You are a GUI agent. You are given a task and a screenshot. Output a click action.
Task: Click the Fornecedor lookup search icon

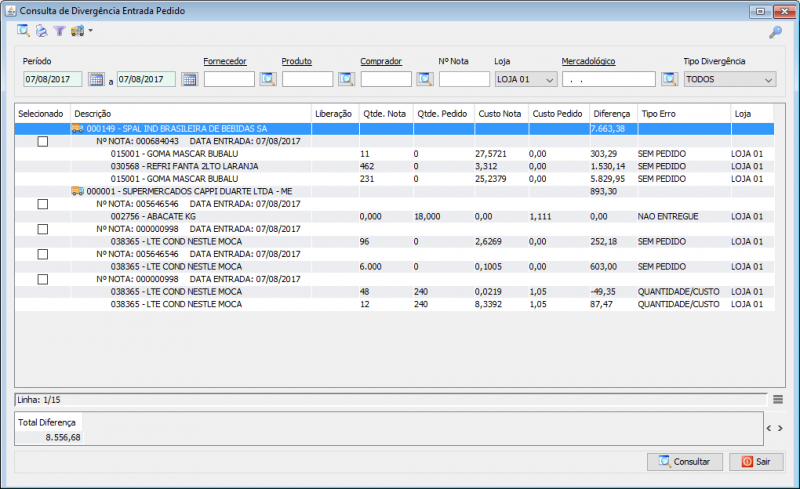[268, 79]
